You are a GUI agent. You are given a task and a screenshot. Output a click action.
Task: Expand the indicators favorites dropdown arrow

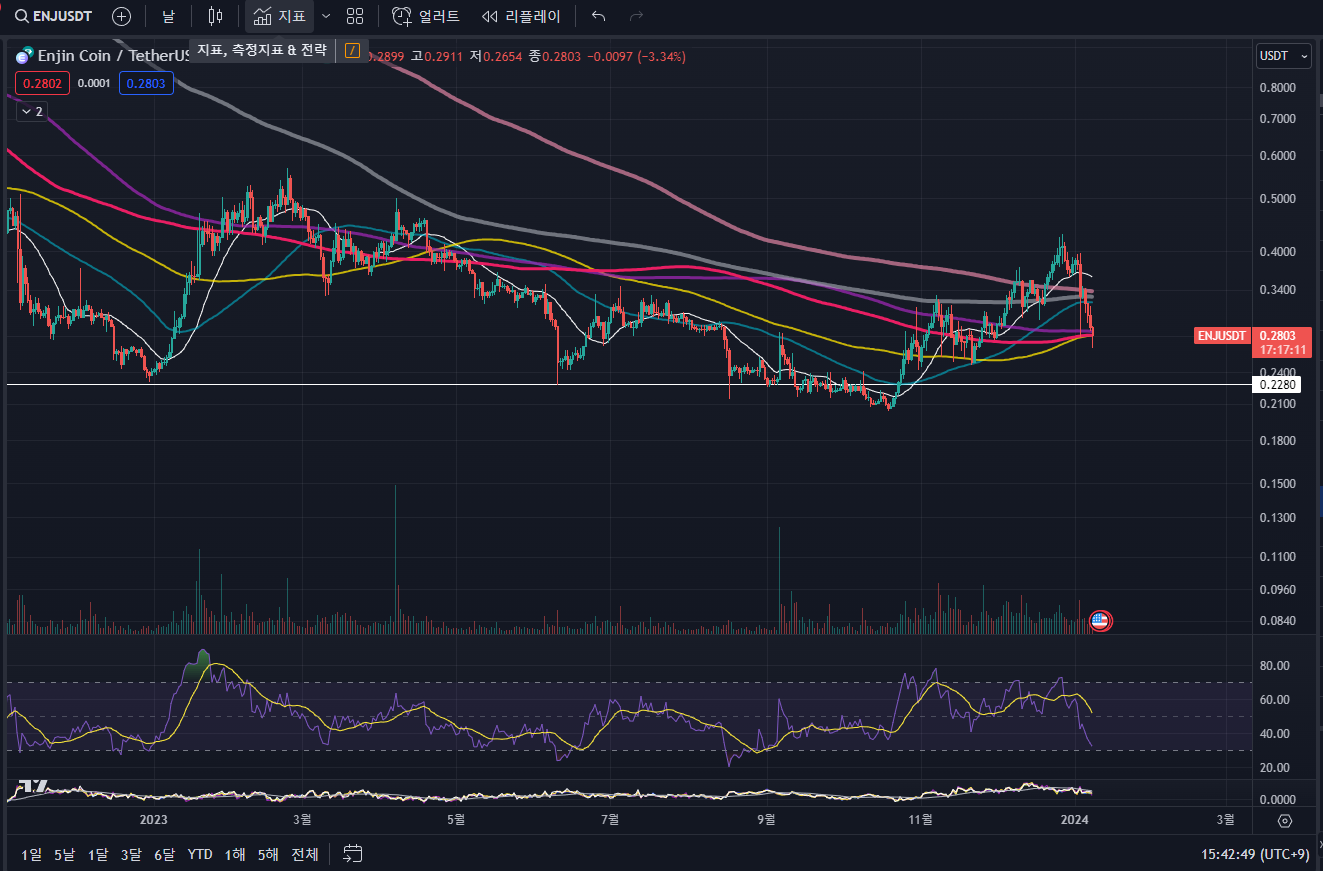326,16
